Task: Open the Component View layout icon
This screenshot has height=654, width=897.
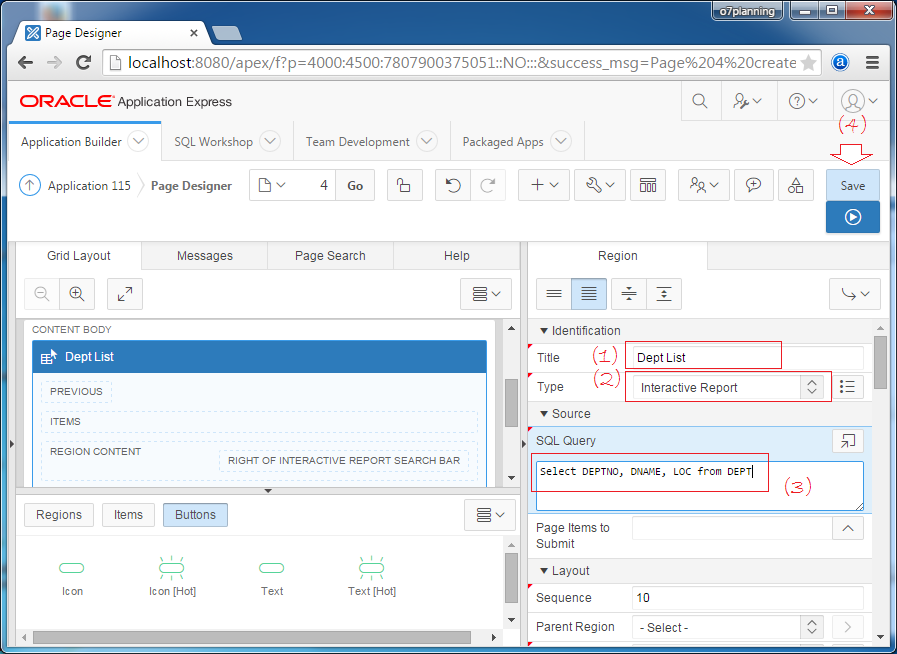Action: (x=648, y=185)
